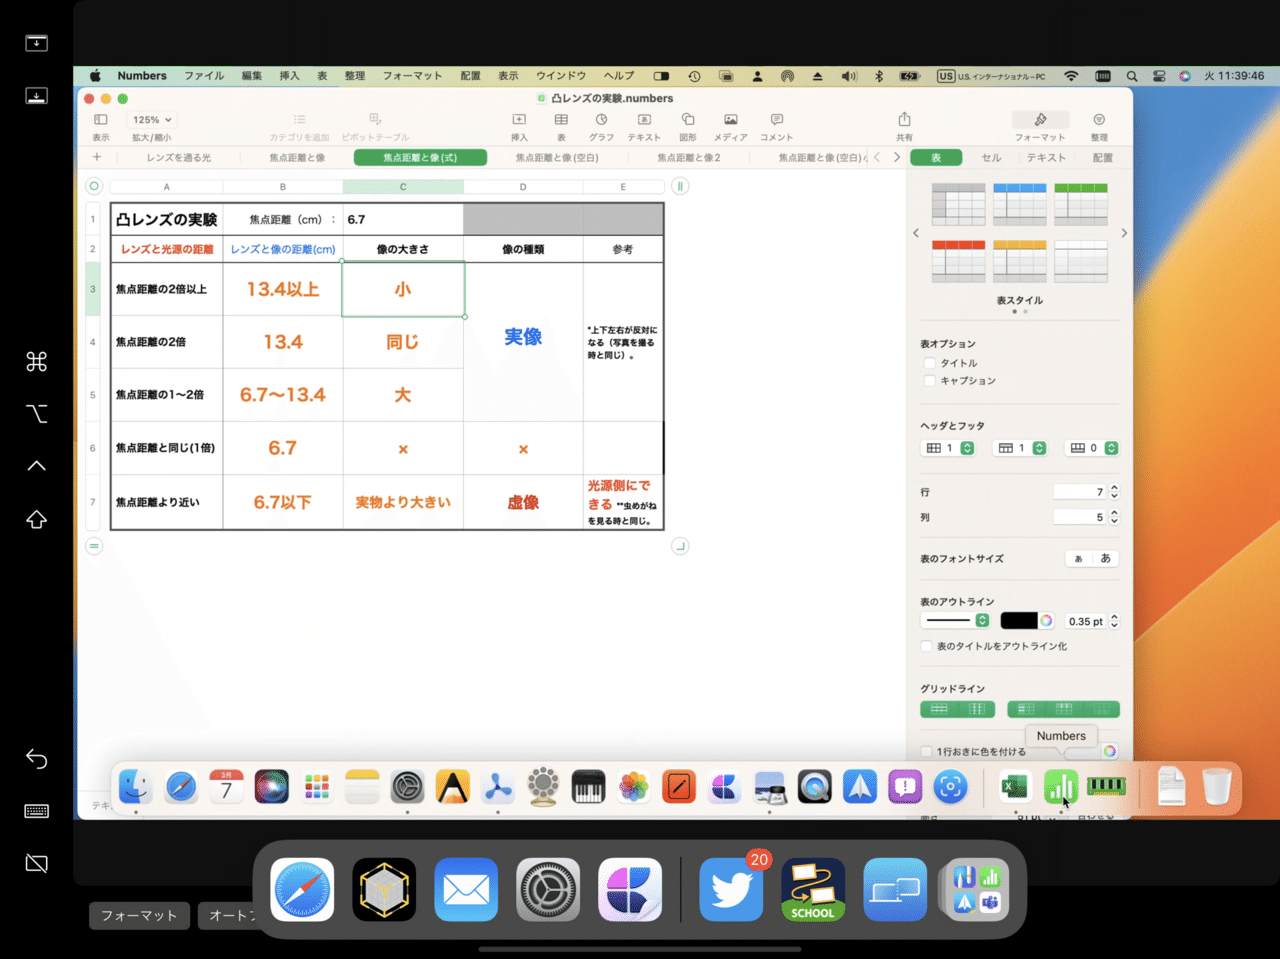The image size is (1280, 959).
Task: Add a text box with テキスト icon
Action: point(644,120)
